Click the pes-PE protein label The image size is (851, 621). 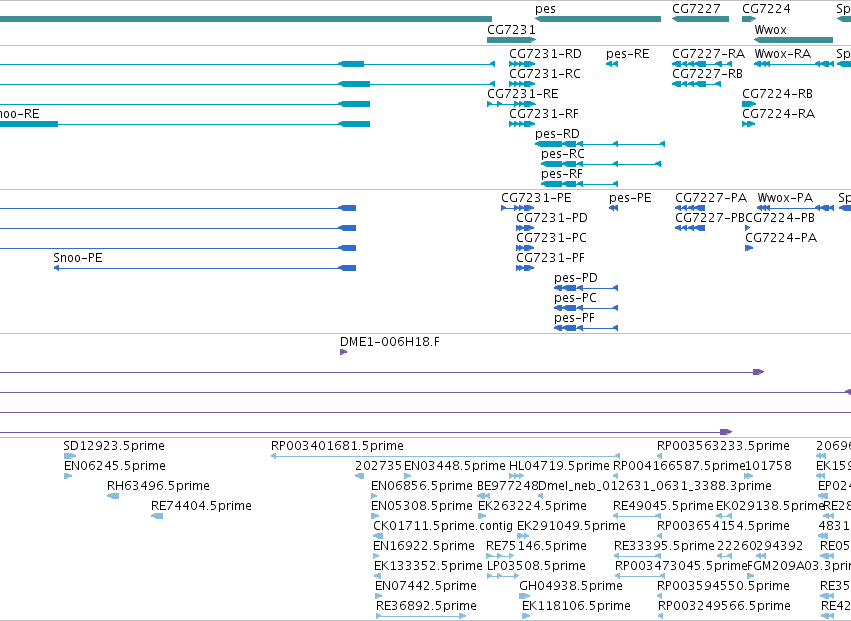(x=630, y=198)
